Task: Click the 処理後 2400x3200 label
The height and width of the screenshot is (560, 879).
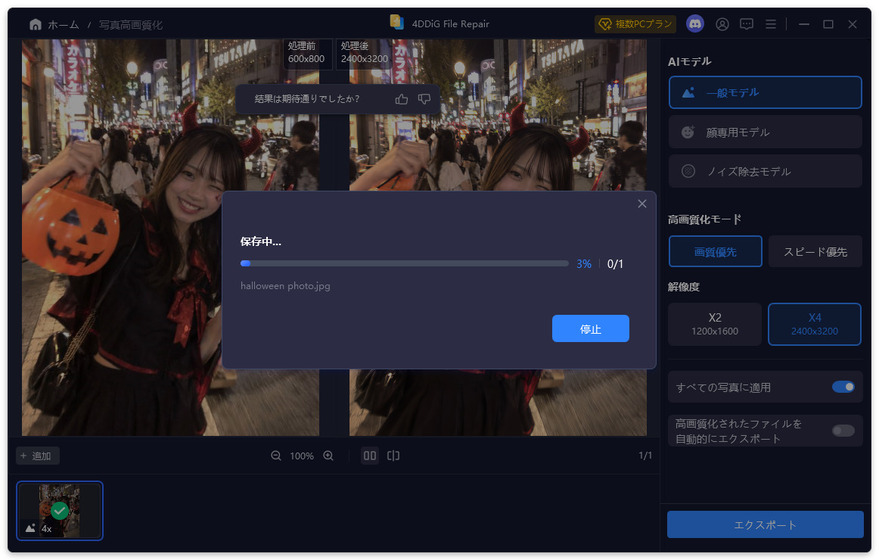Action: tap(364, 52)
